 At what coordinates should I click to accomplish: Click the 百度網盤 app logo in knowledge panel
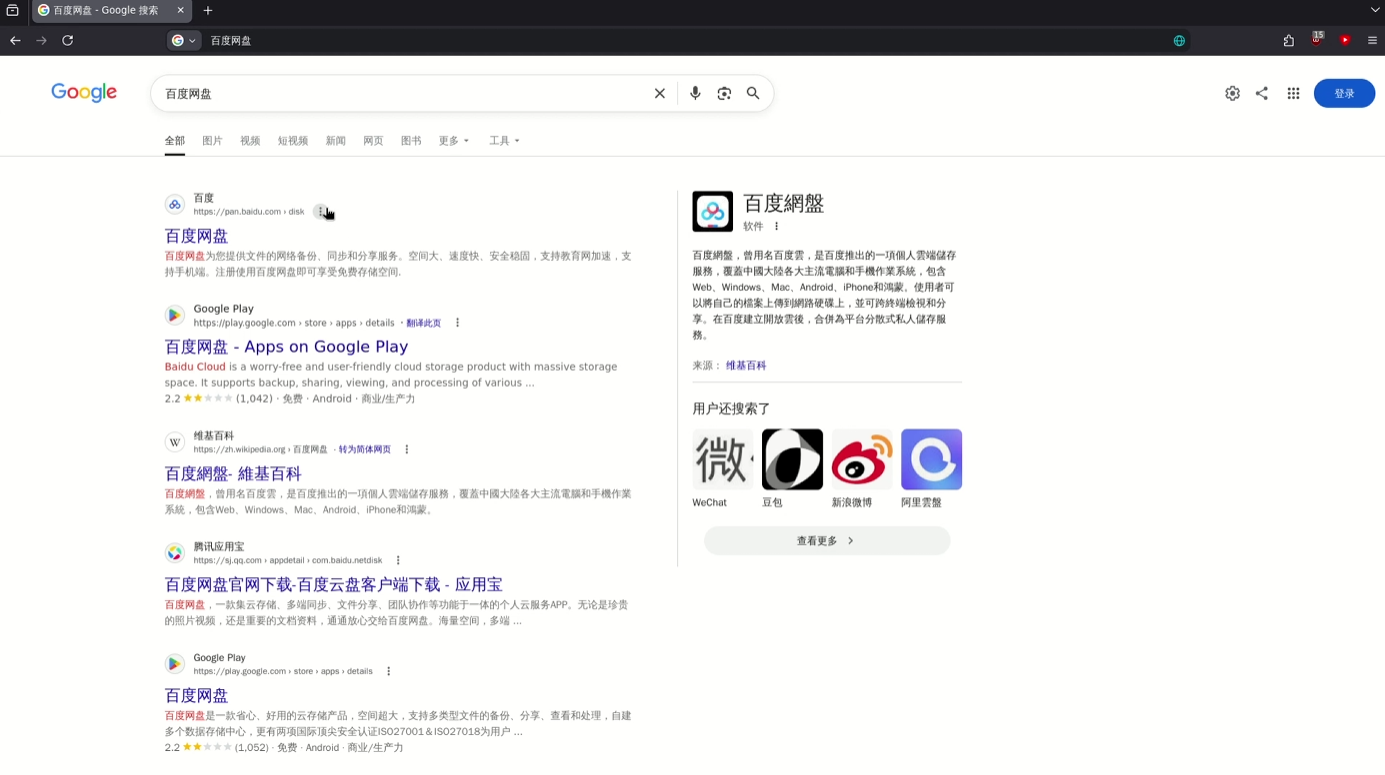point(712,211)
